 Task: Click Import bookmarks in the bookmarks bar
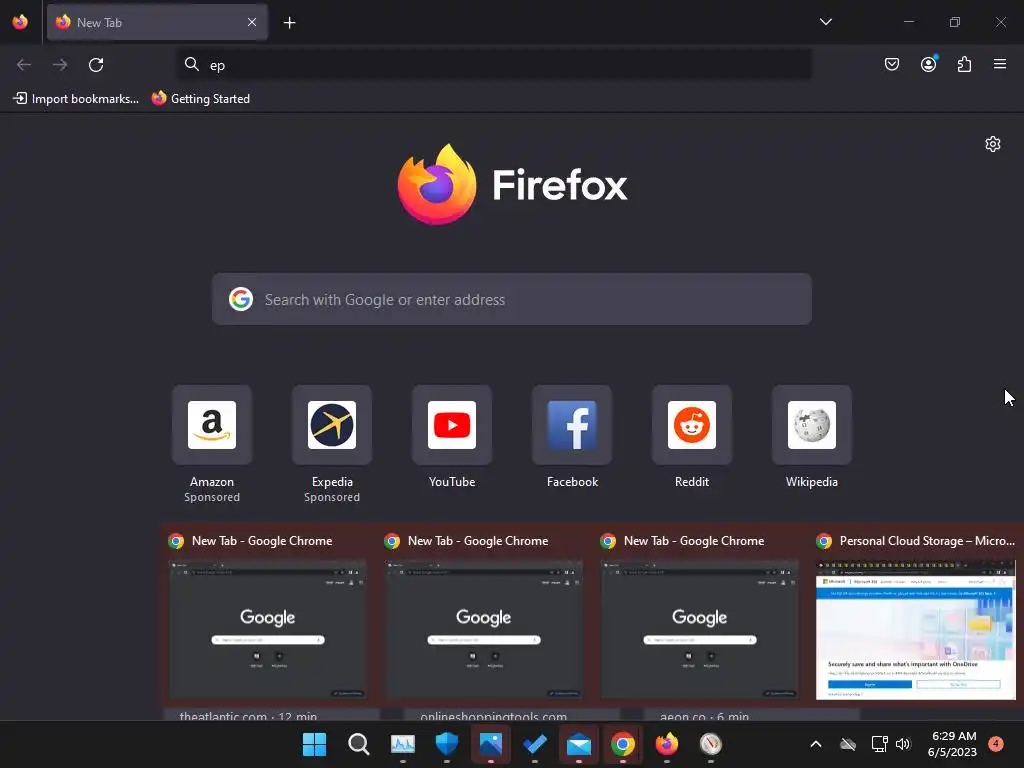click(76, 99)
